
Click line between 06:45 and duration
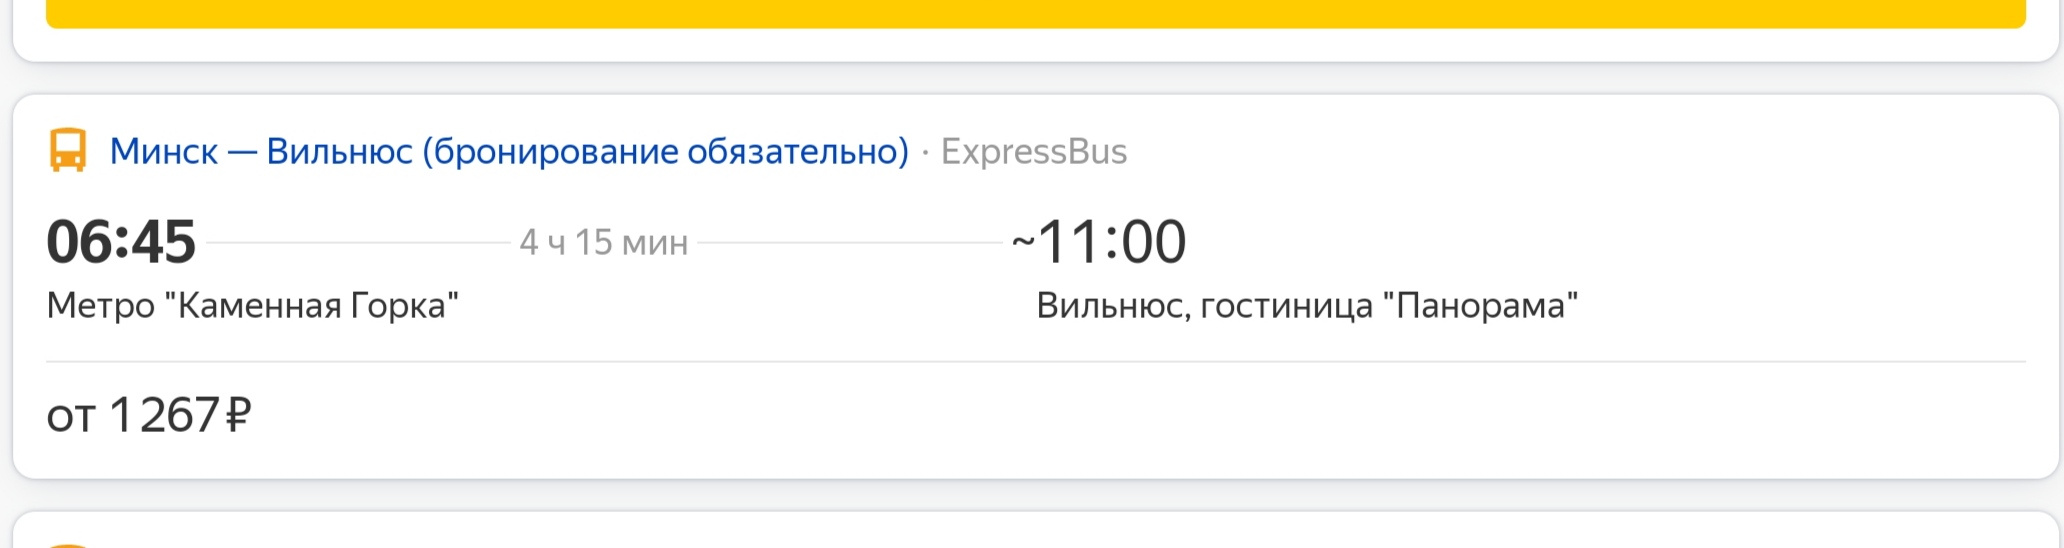358,242
